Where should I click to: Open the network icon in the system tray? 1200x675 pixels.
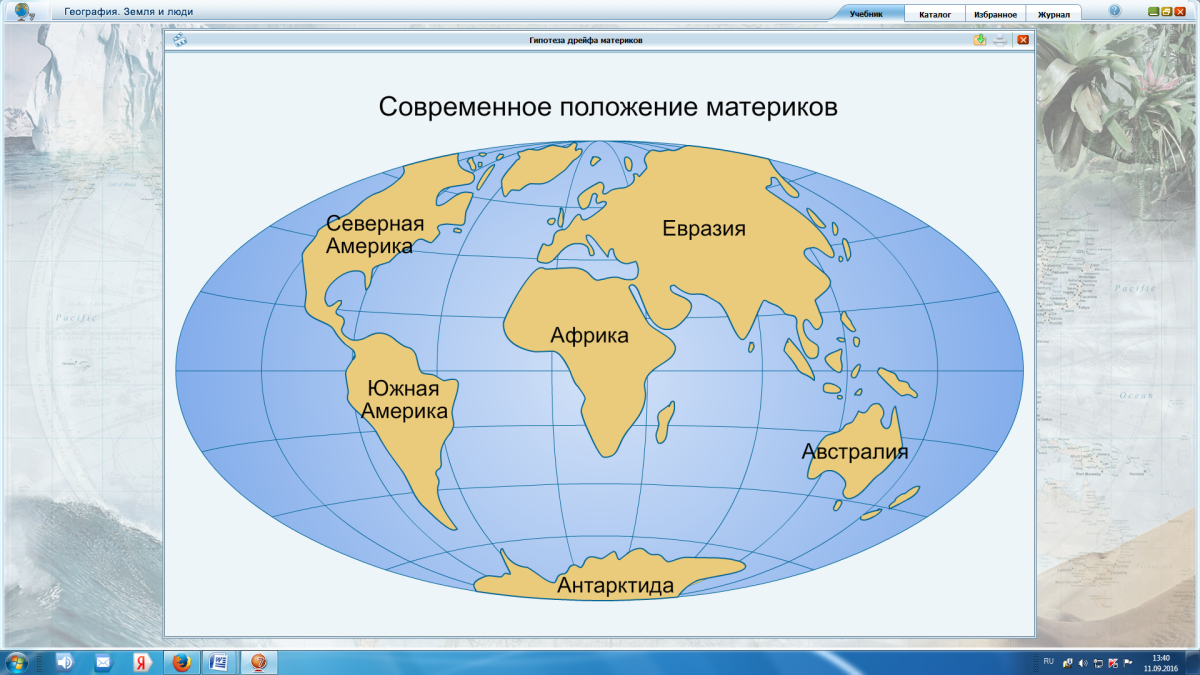[1097, 665]
